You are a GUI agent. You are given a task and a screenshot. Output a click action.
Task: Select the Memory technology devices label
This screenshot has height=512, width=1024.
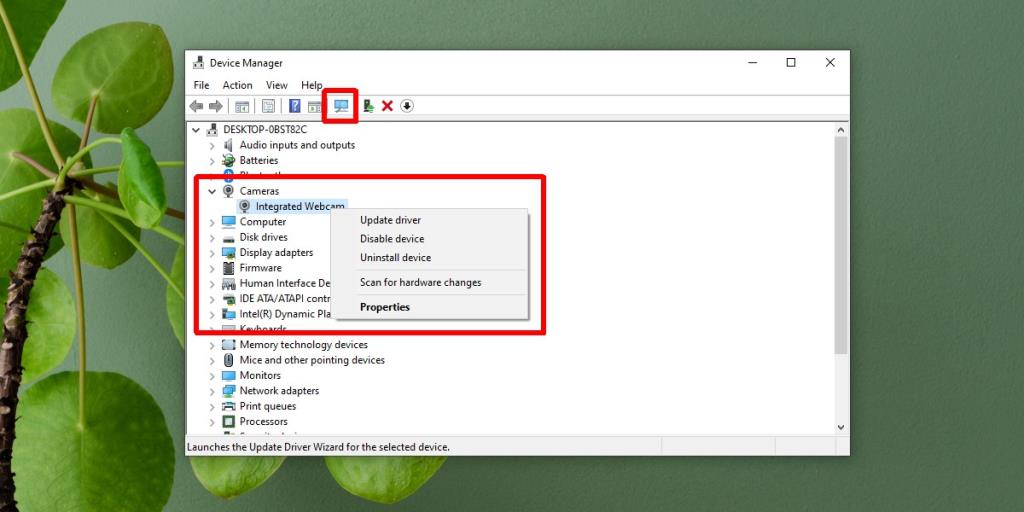(x=304, y=344)
